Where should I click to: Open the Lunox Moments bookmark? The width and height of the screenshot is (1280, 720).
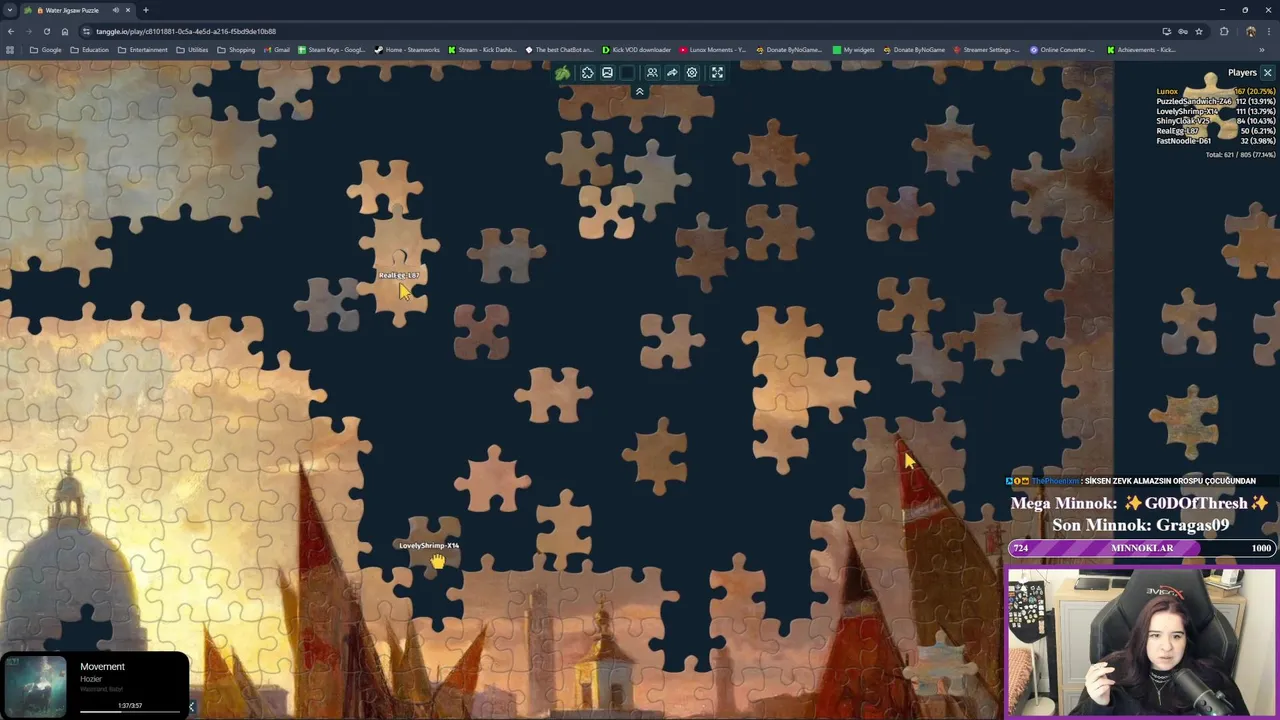pos(713,50)
